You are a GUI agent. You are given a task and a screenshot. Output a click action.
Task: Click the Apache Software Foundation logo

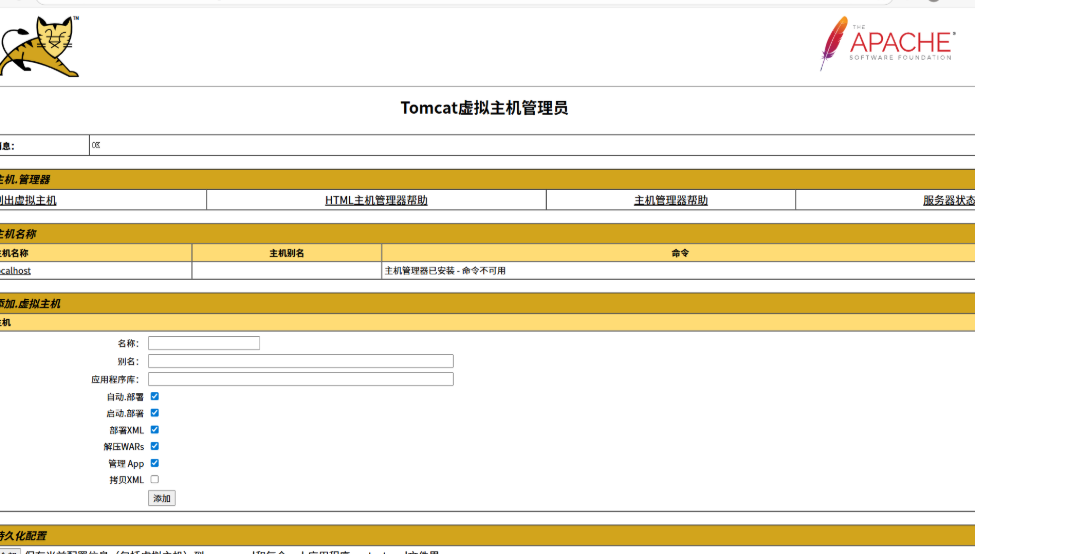pyautogui.click(x=887, y=43)
